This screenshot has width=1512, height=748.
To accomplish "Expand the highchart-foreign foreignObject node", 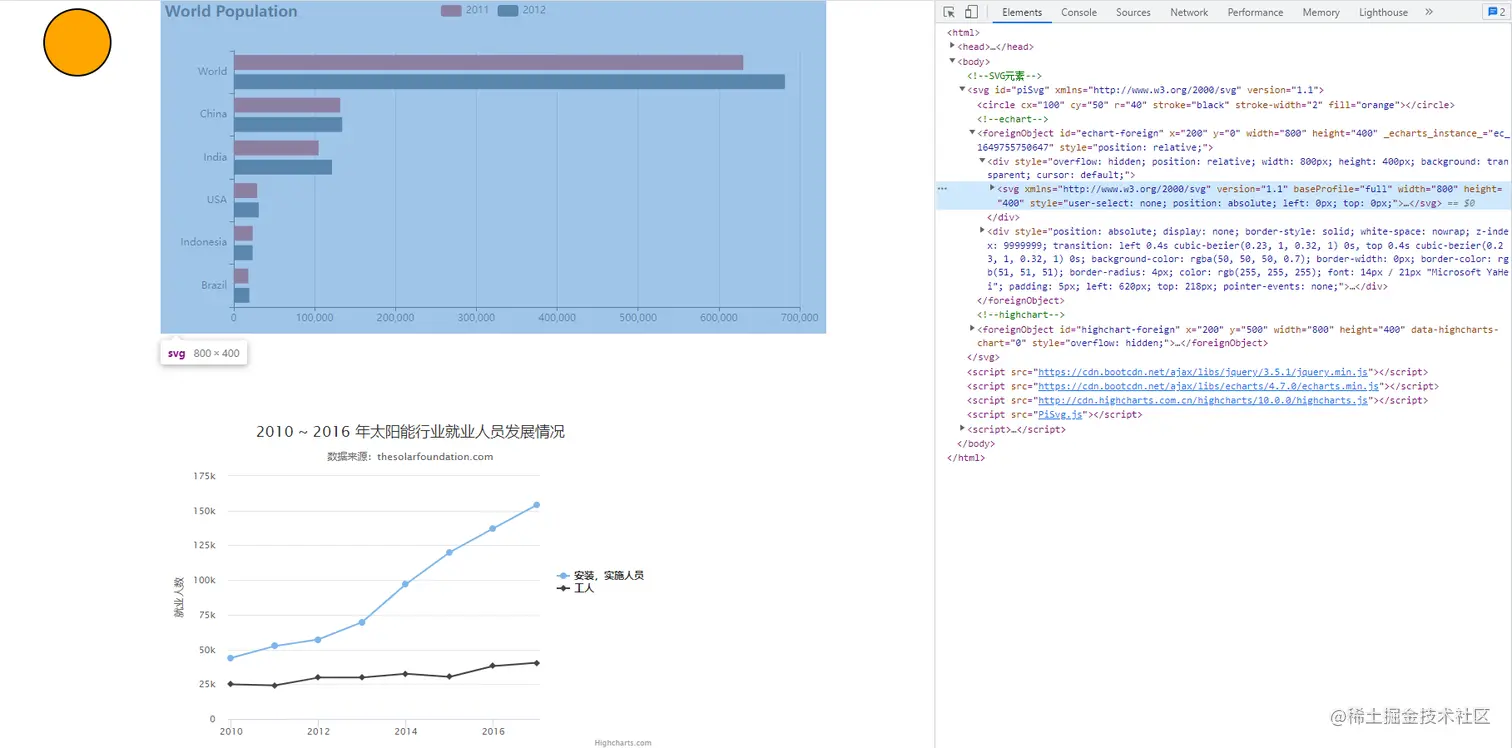I will [972, 328].
